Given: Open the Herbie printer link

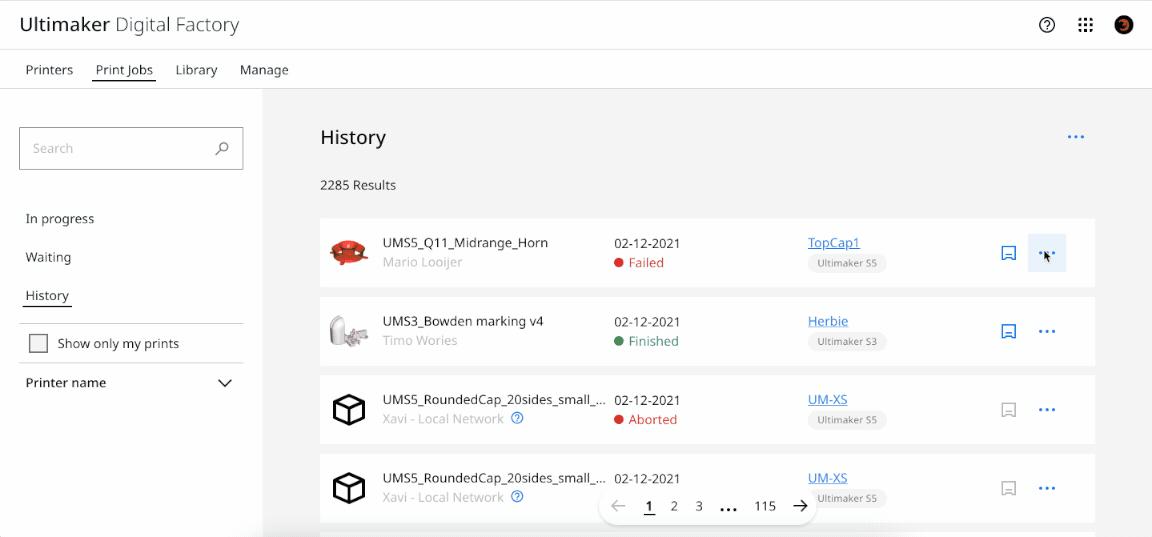Looking at the screenshot, I should (x=827, y=321).
